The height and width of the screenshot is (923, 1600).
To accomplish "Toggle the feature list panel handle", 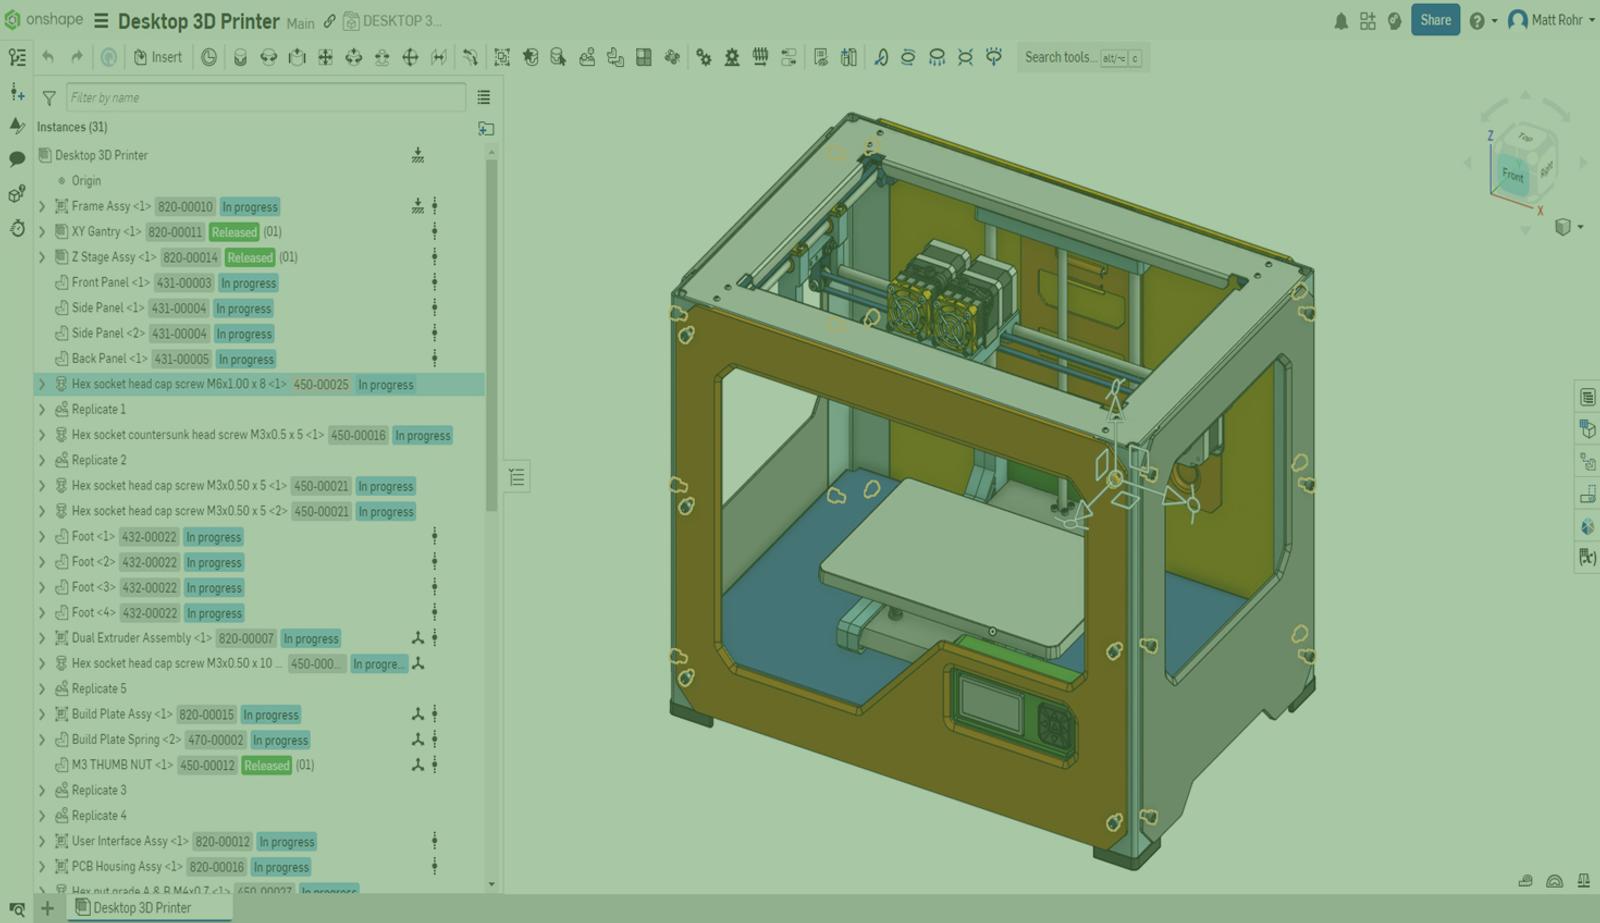I will pyautogui.click(x=516, y=477).
